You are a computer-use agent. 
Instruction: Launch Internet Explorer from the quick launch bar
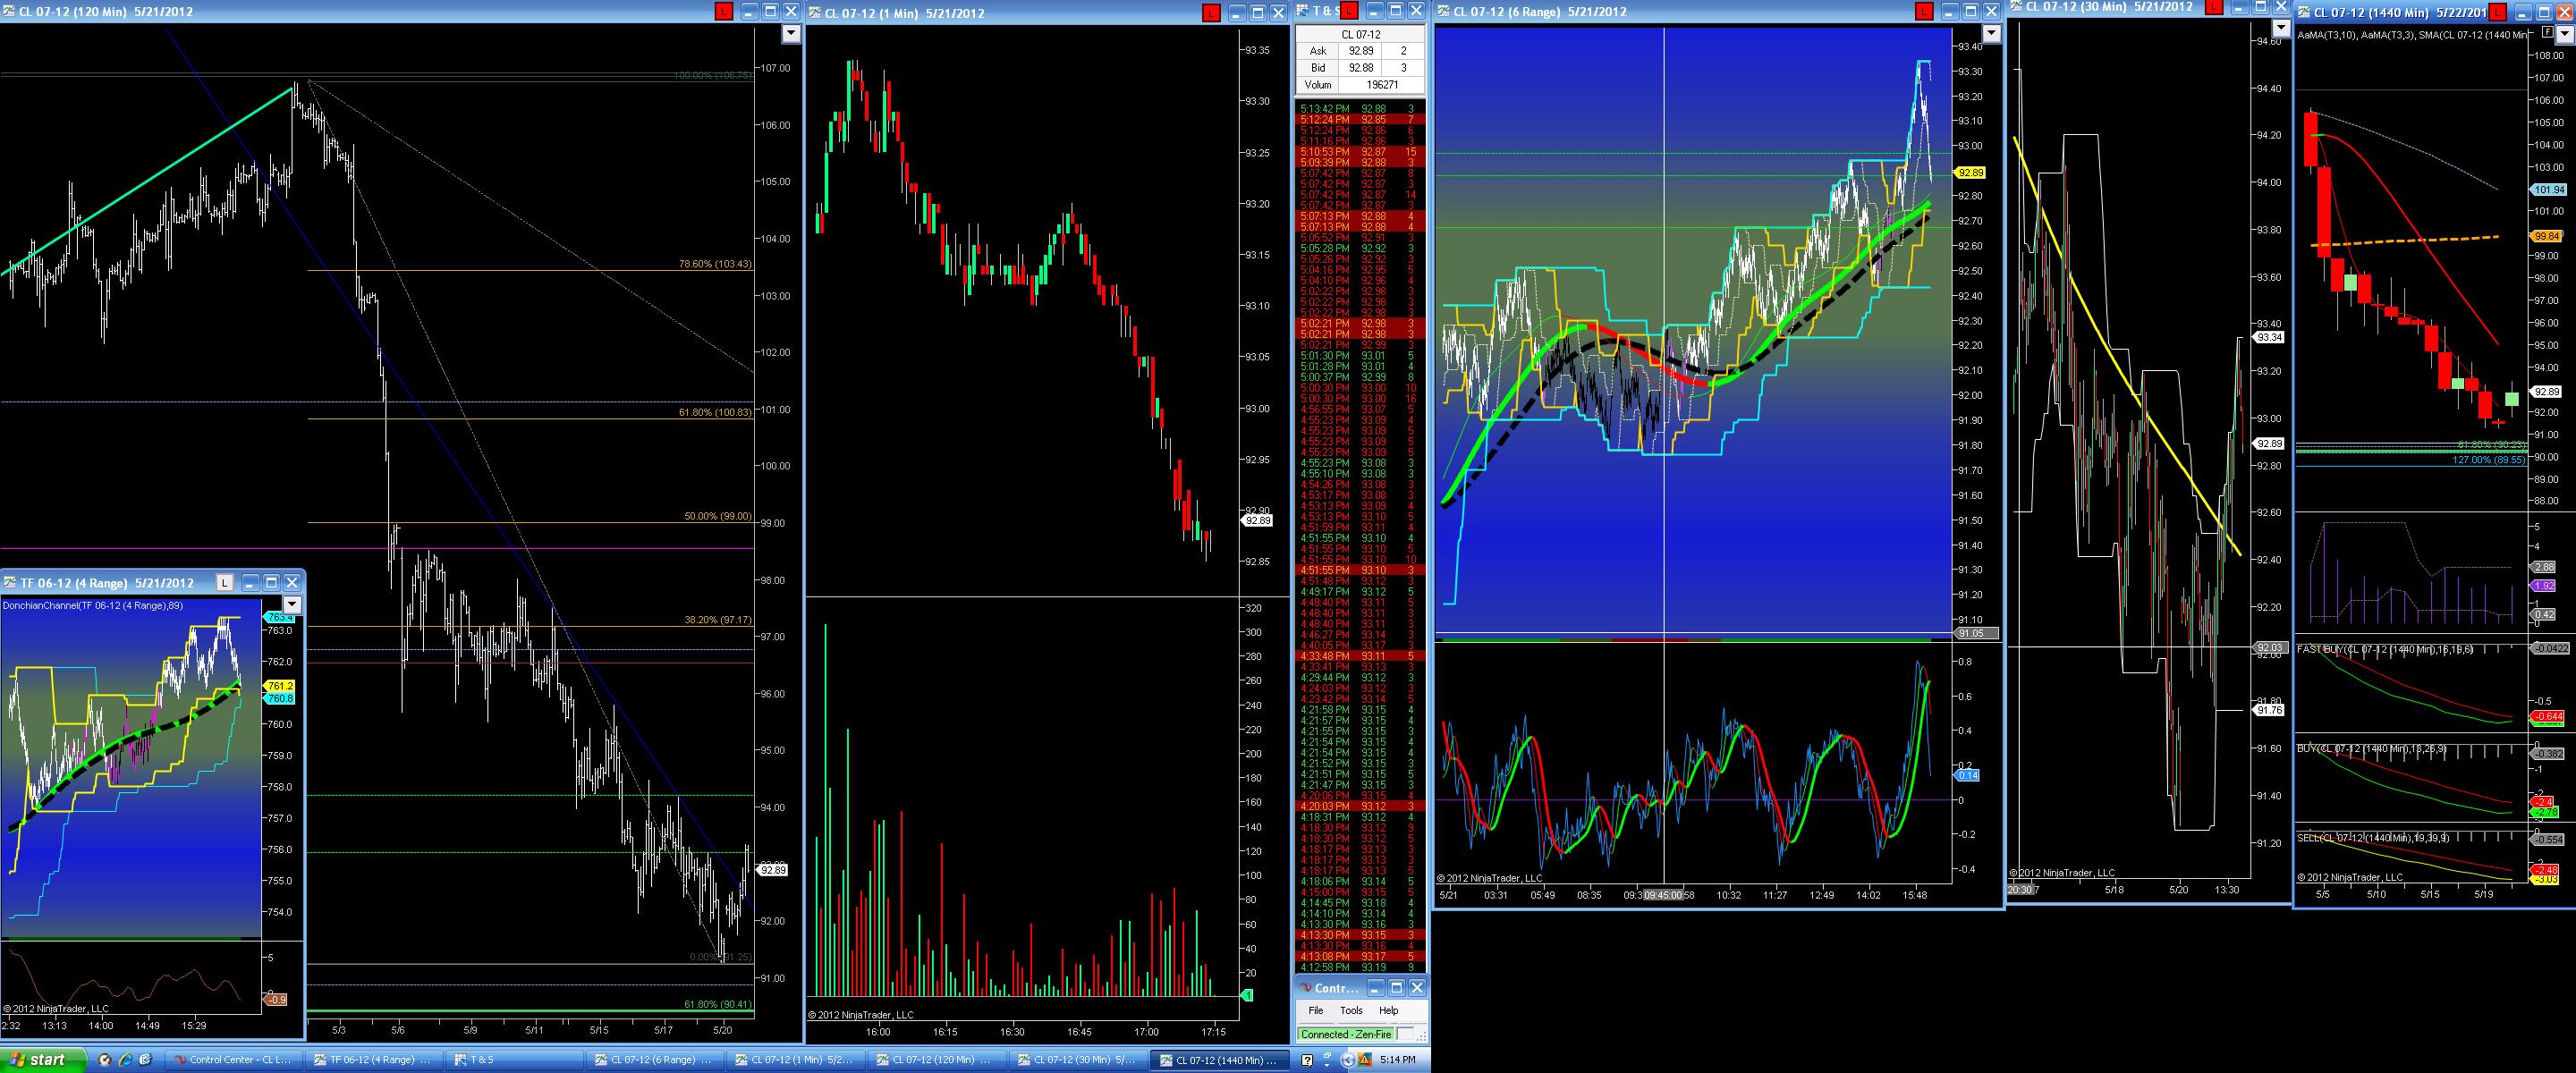pyautogui.click(x=125, y=1060)
